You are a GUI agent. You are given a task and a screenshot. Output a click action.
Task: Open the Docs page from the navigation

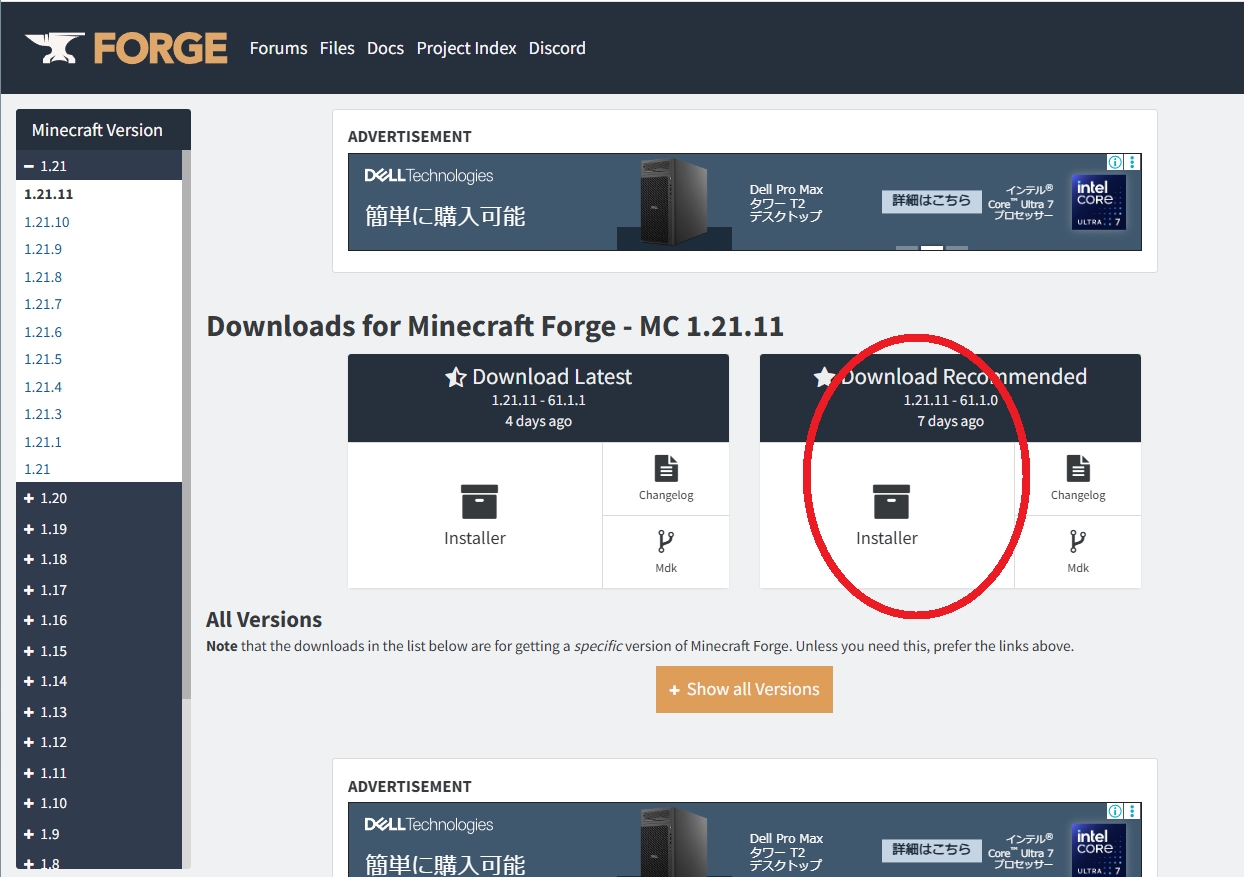pos(385,48)
